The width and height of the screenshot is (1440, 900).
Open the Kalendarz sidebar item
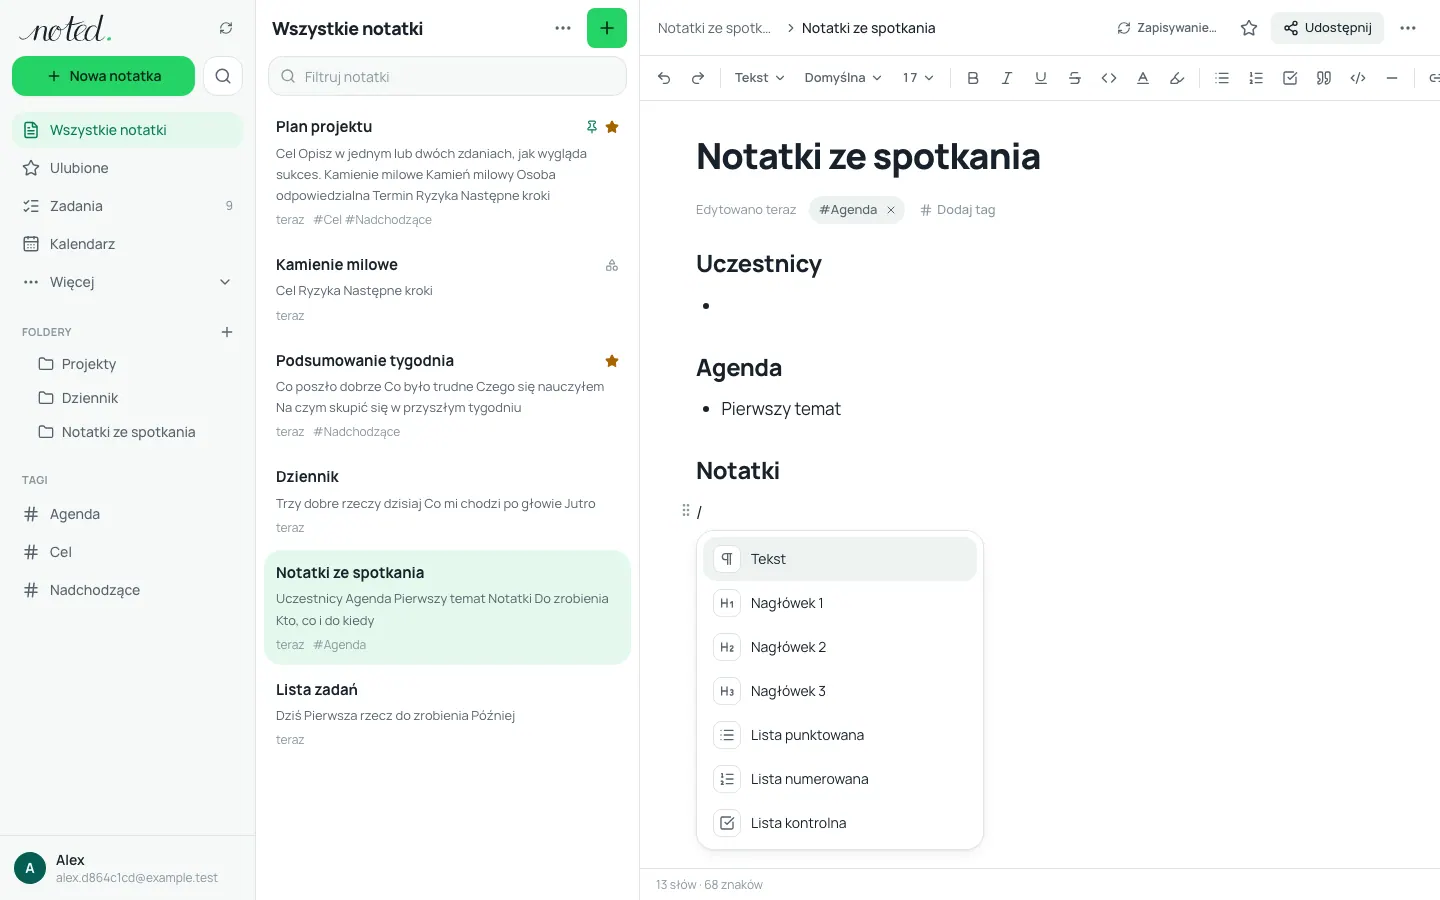coord(127,244)
